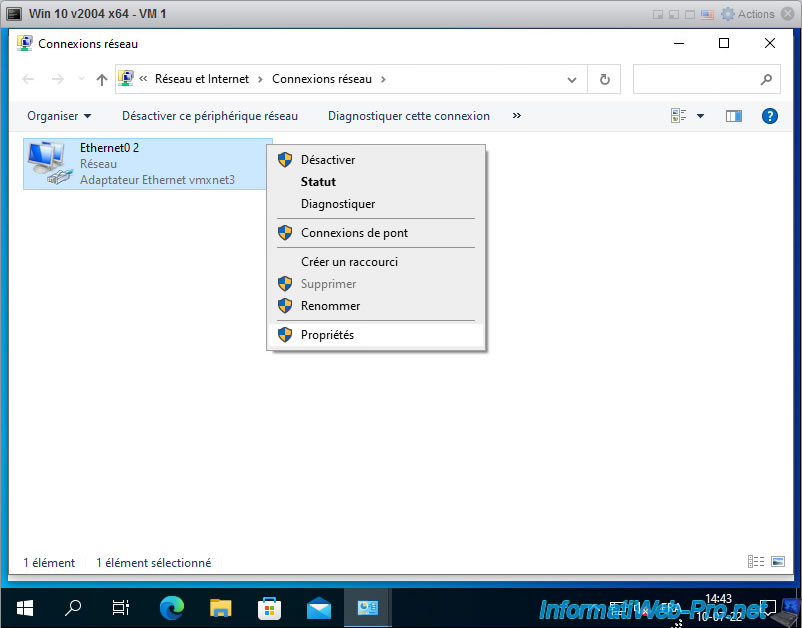Click the Windows Search icon
This screenshot has height=628, width=802.
[x=72, y=607]
